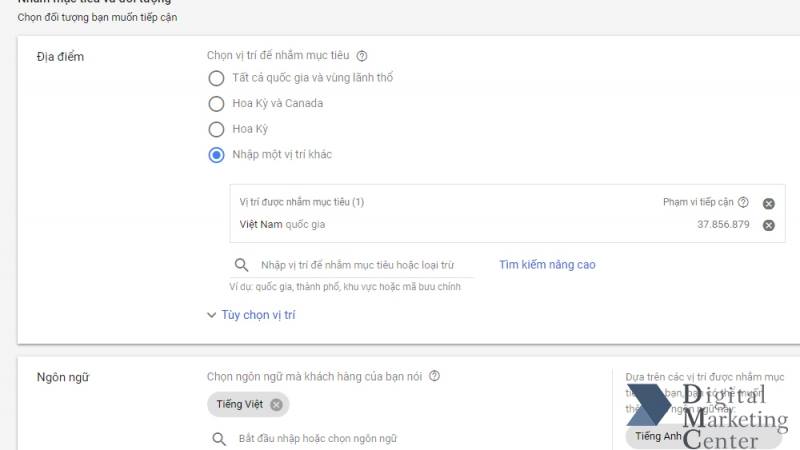Click the location search magnifier icon

(x=241, y=265)
